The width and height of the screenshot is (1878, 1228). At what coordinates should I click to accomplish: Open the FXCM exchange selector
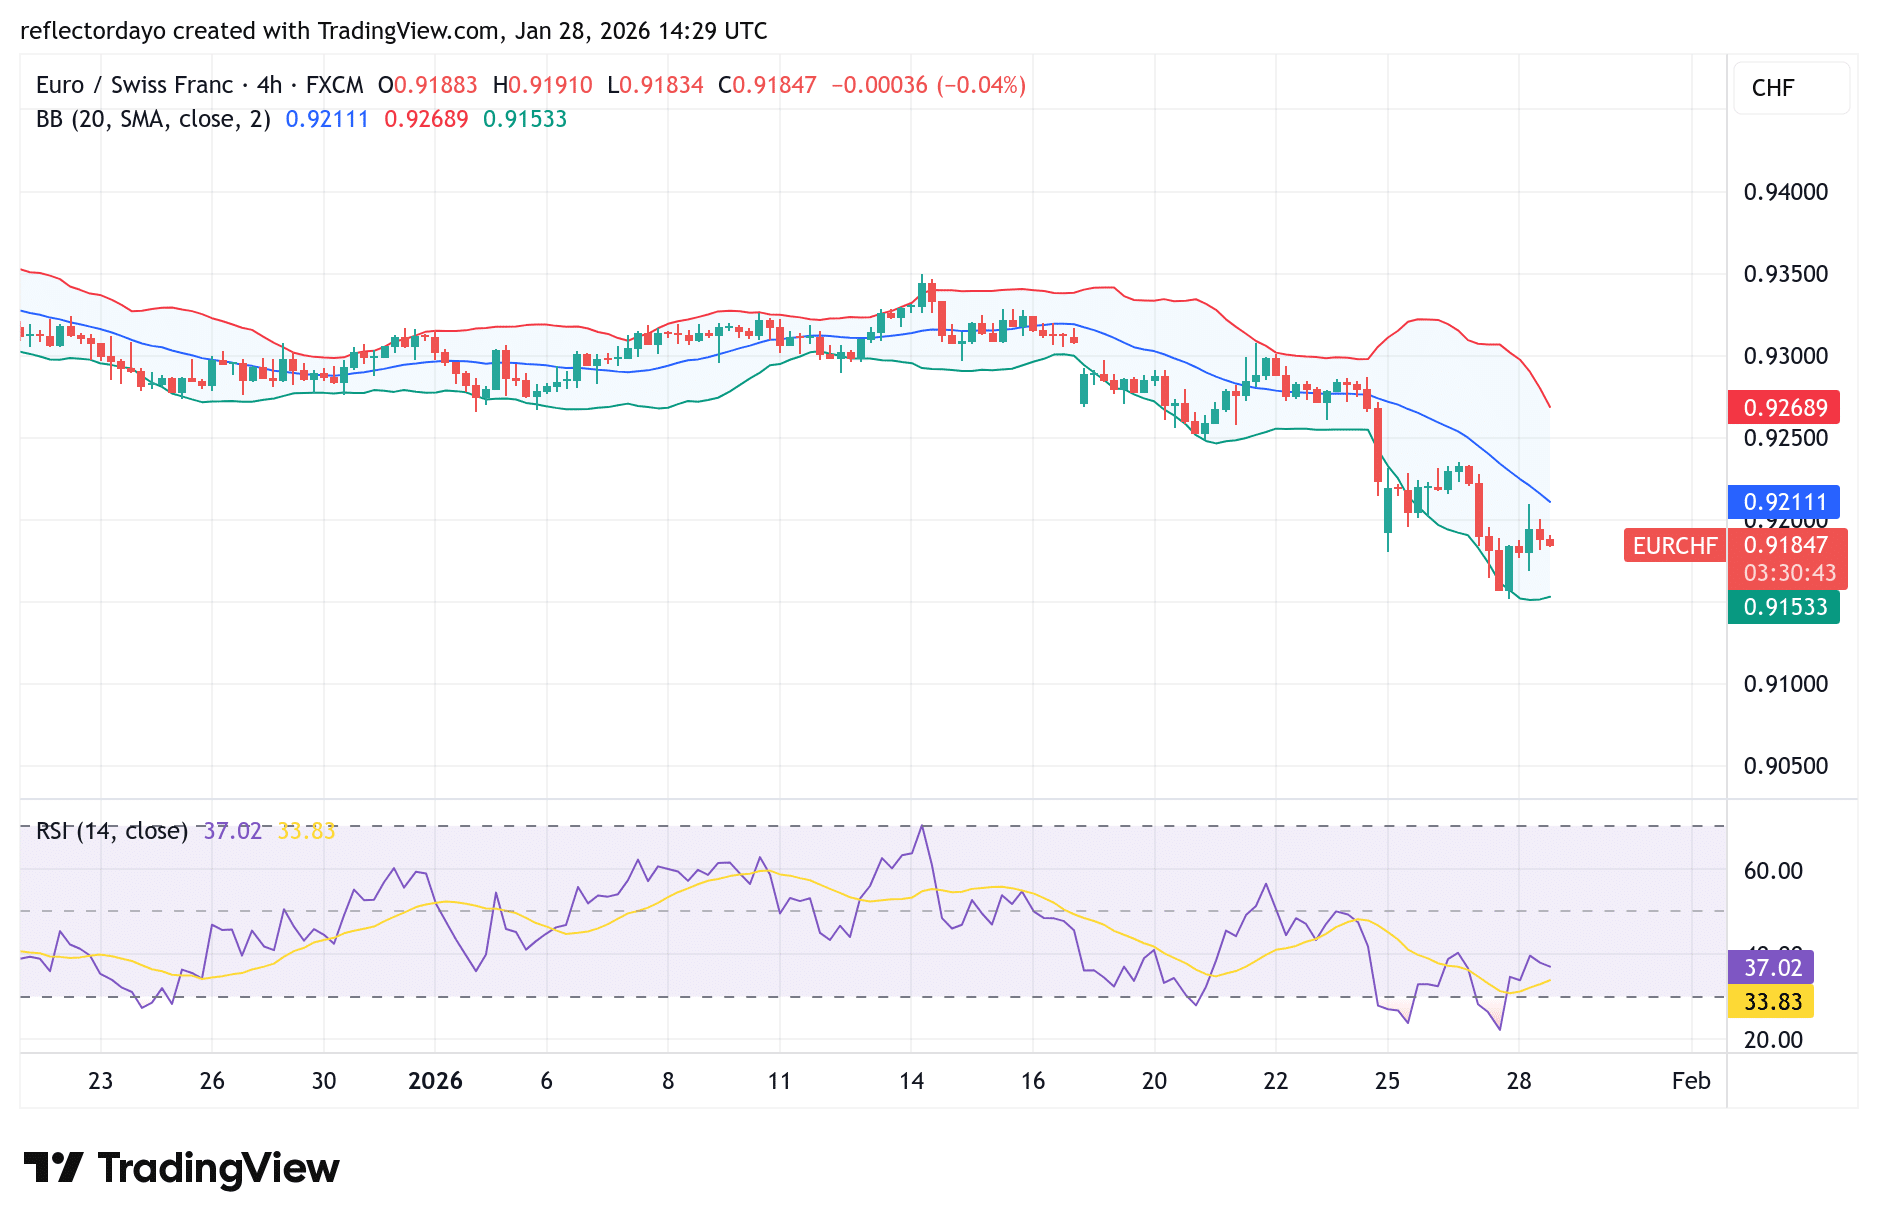tap(335, 85)
